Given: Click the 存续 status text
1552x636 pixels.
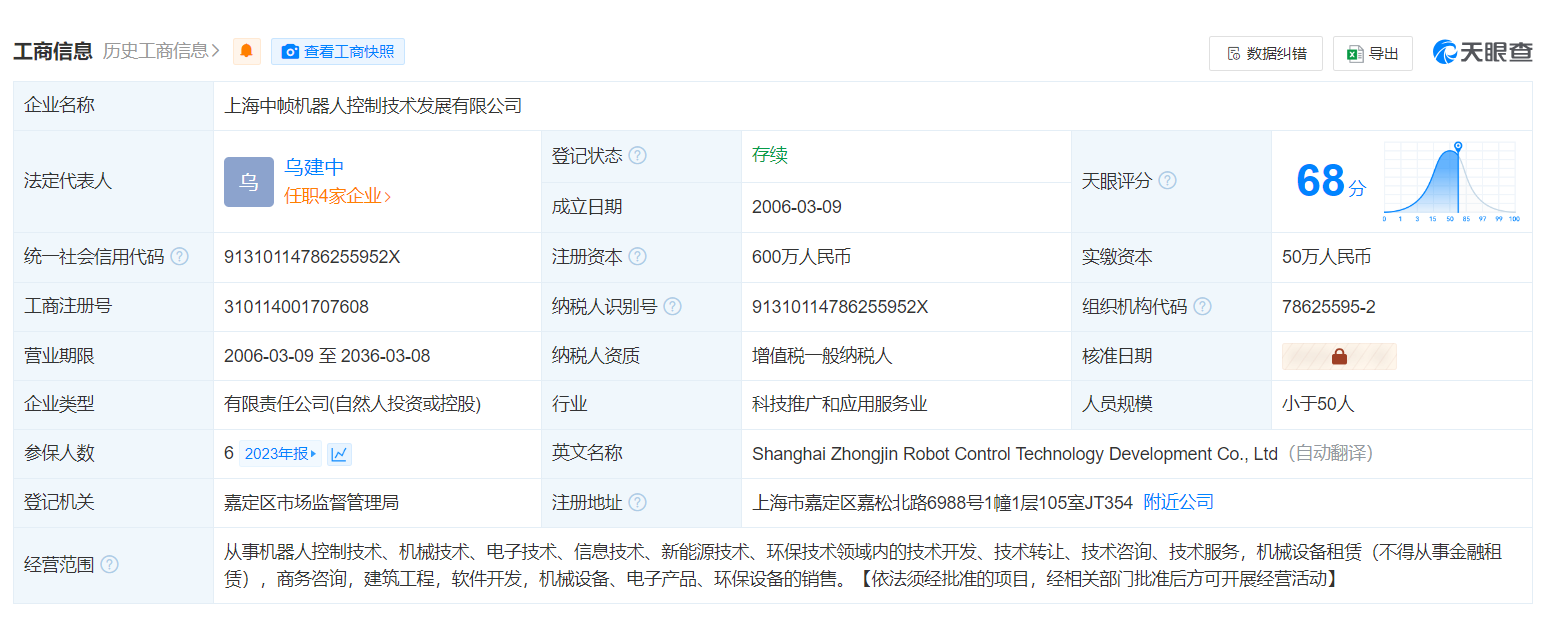Looking at the screenshot, I should click(770, 155).
